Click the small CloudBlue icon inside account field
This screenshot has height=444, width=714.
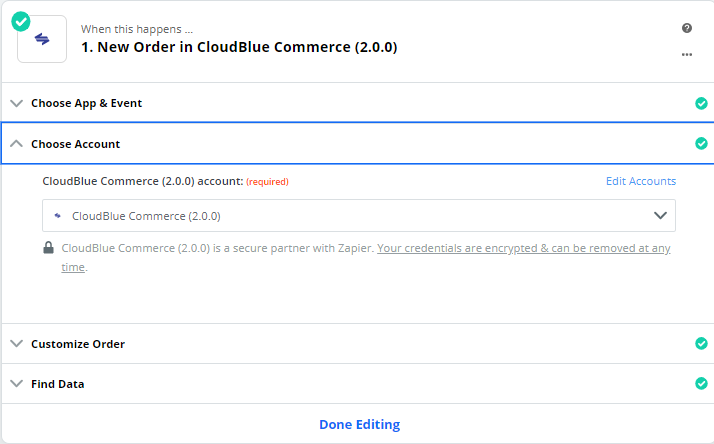(x=57, y=216)
